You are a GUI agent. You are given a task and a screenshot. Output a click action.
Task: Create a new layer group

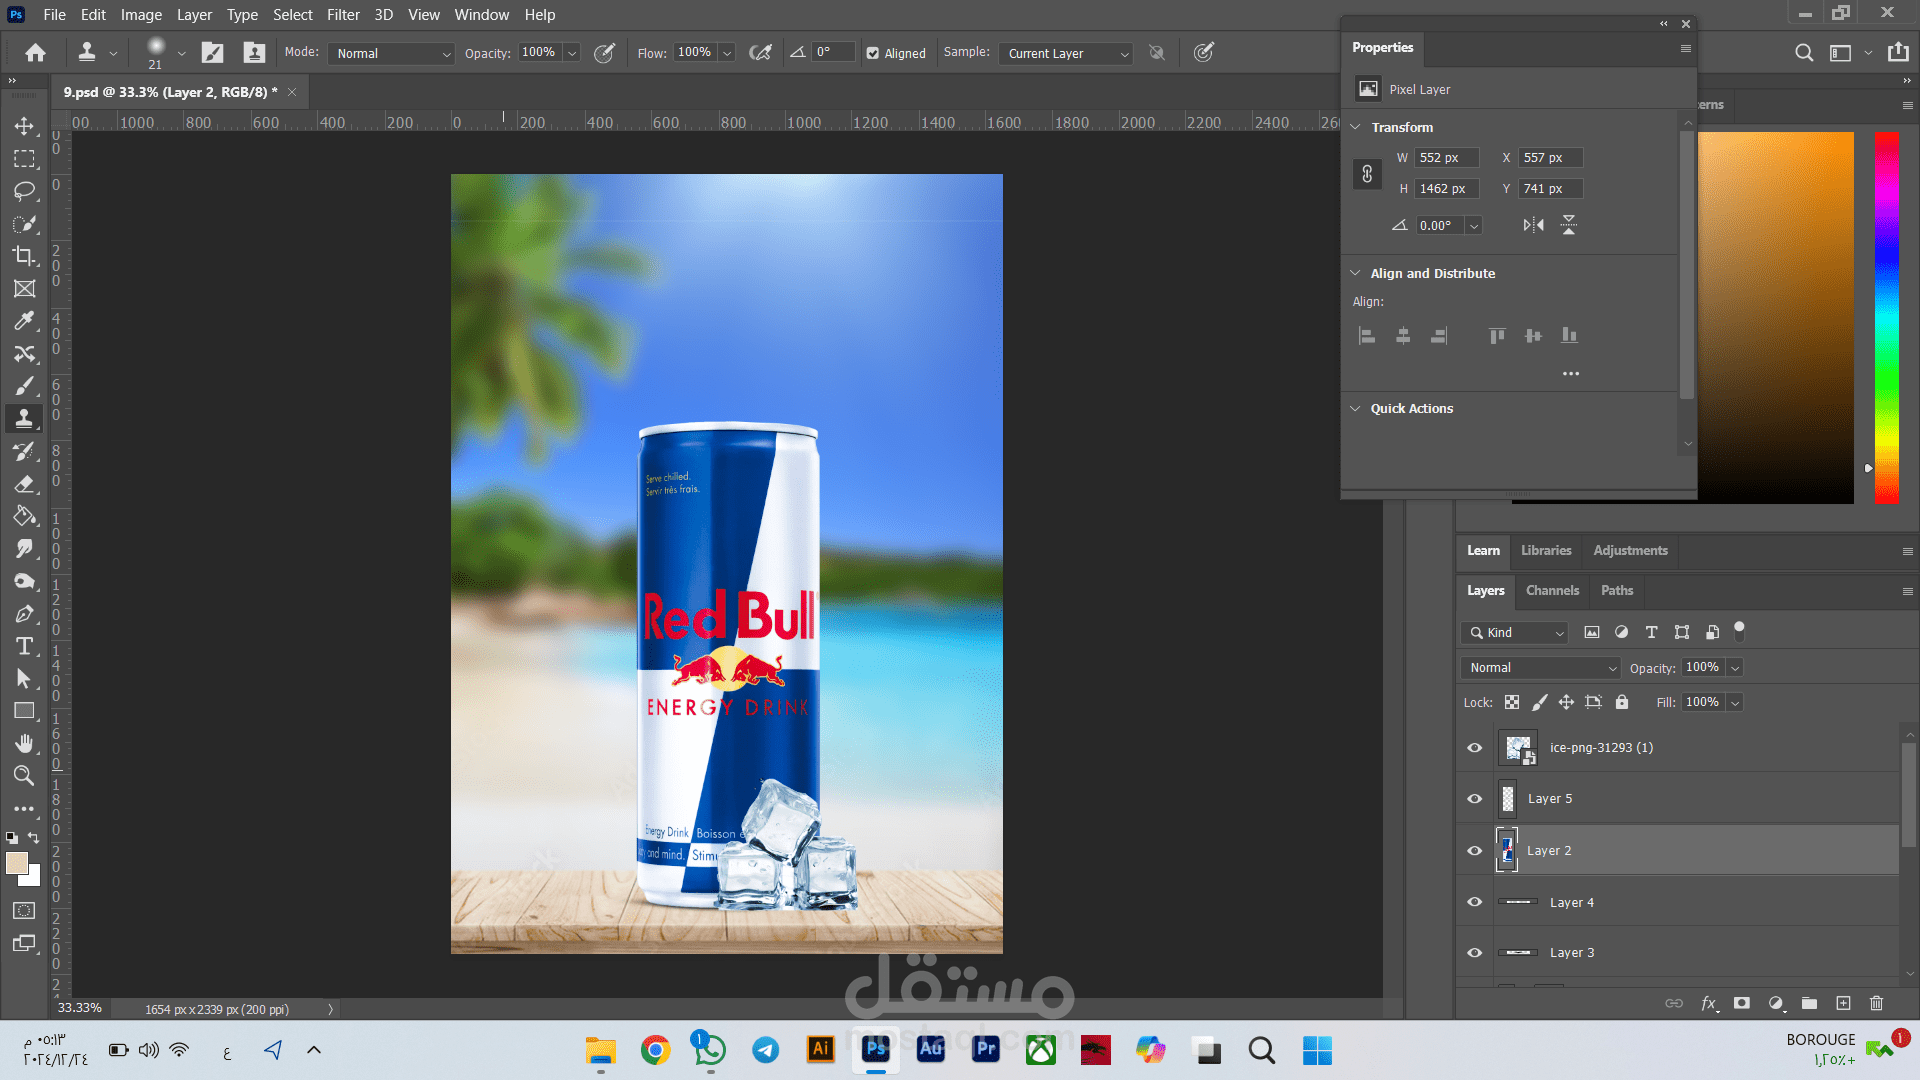(x=1809, y=1003)
